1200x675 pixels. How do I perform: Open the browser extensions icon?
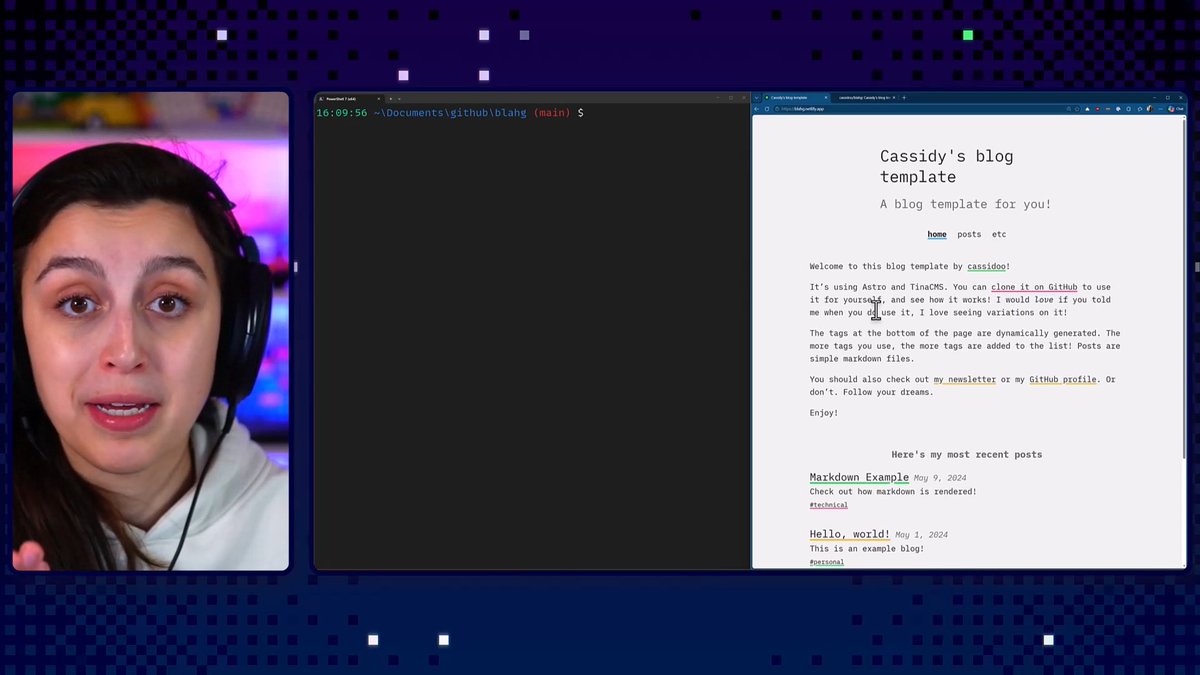click(1139, 108)
